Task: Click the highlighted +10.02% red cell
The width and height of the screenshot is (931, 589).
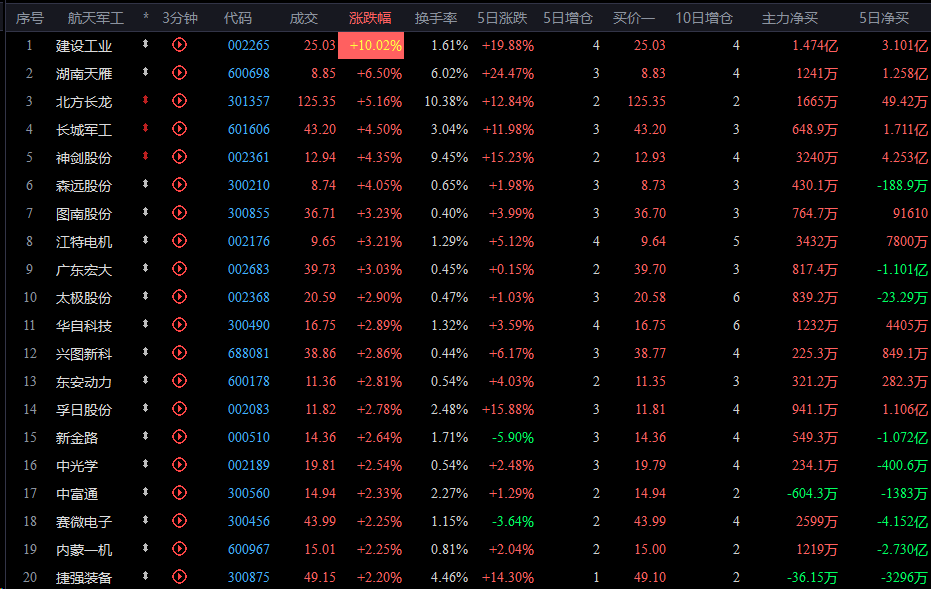Action: pos(371,45)
